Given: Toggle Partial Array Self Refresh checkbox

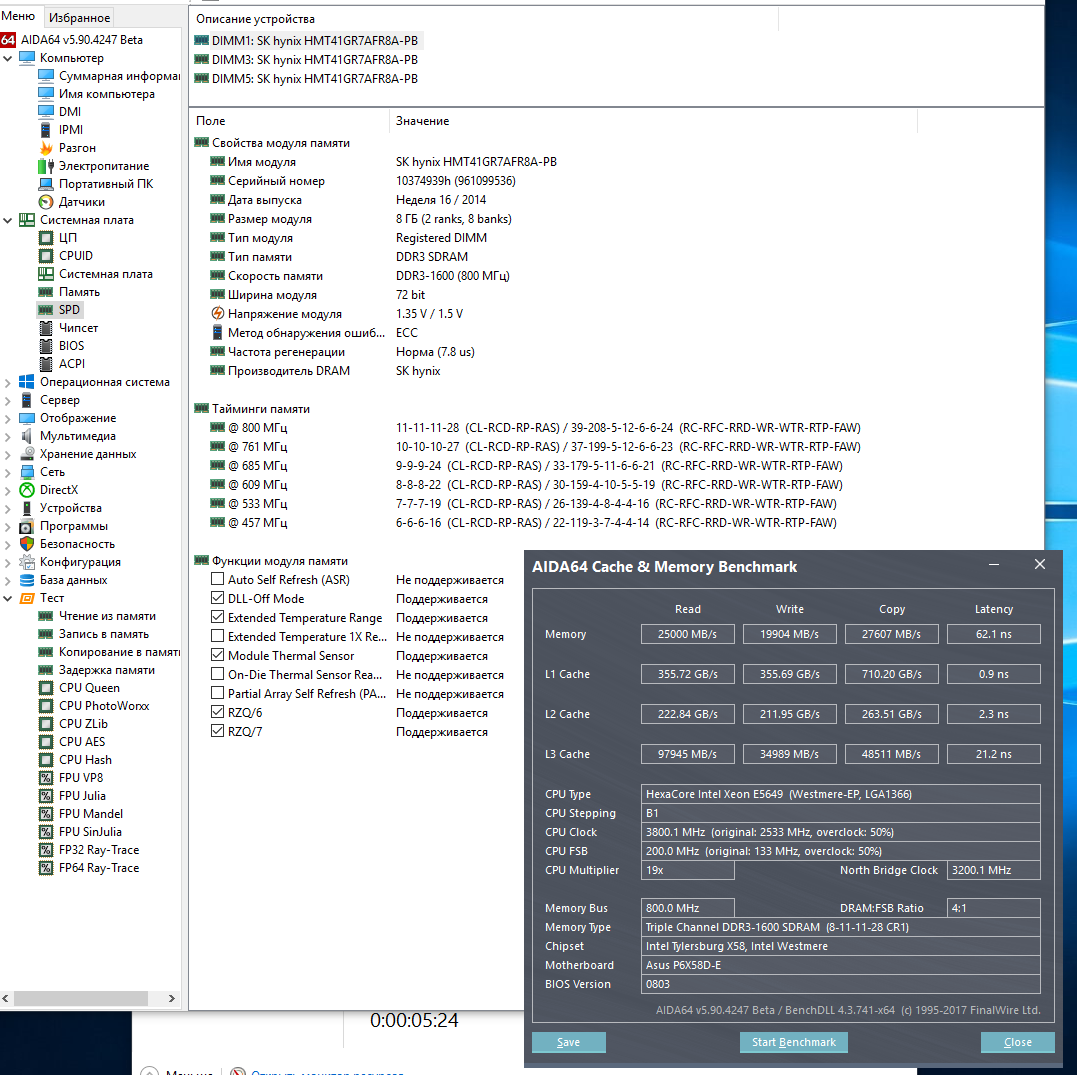Looking at the screenshot, I should coord(217,693).
